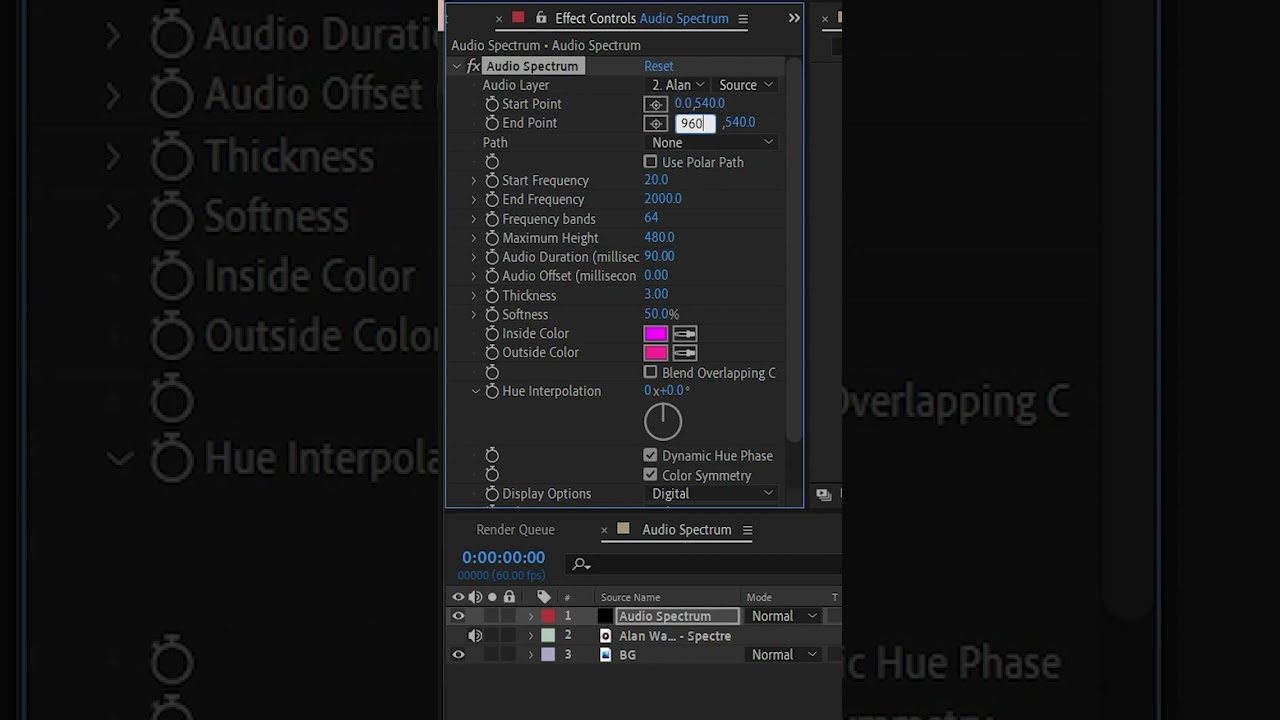Click the Alan Wa... - Spectre audio file icon
The image size is (1280, 720).
pyautogui.click(x=605, y=636)
